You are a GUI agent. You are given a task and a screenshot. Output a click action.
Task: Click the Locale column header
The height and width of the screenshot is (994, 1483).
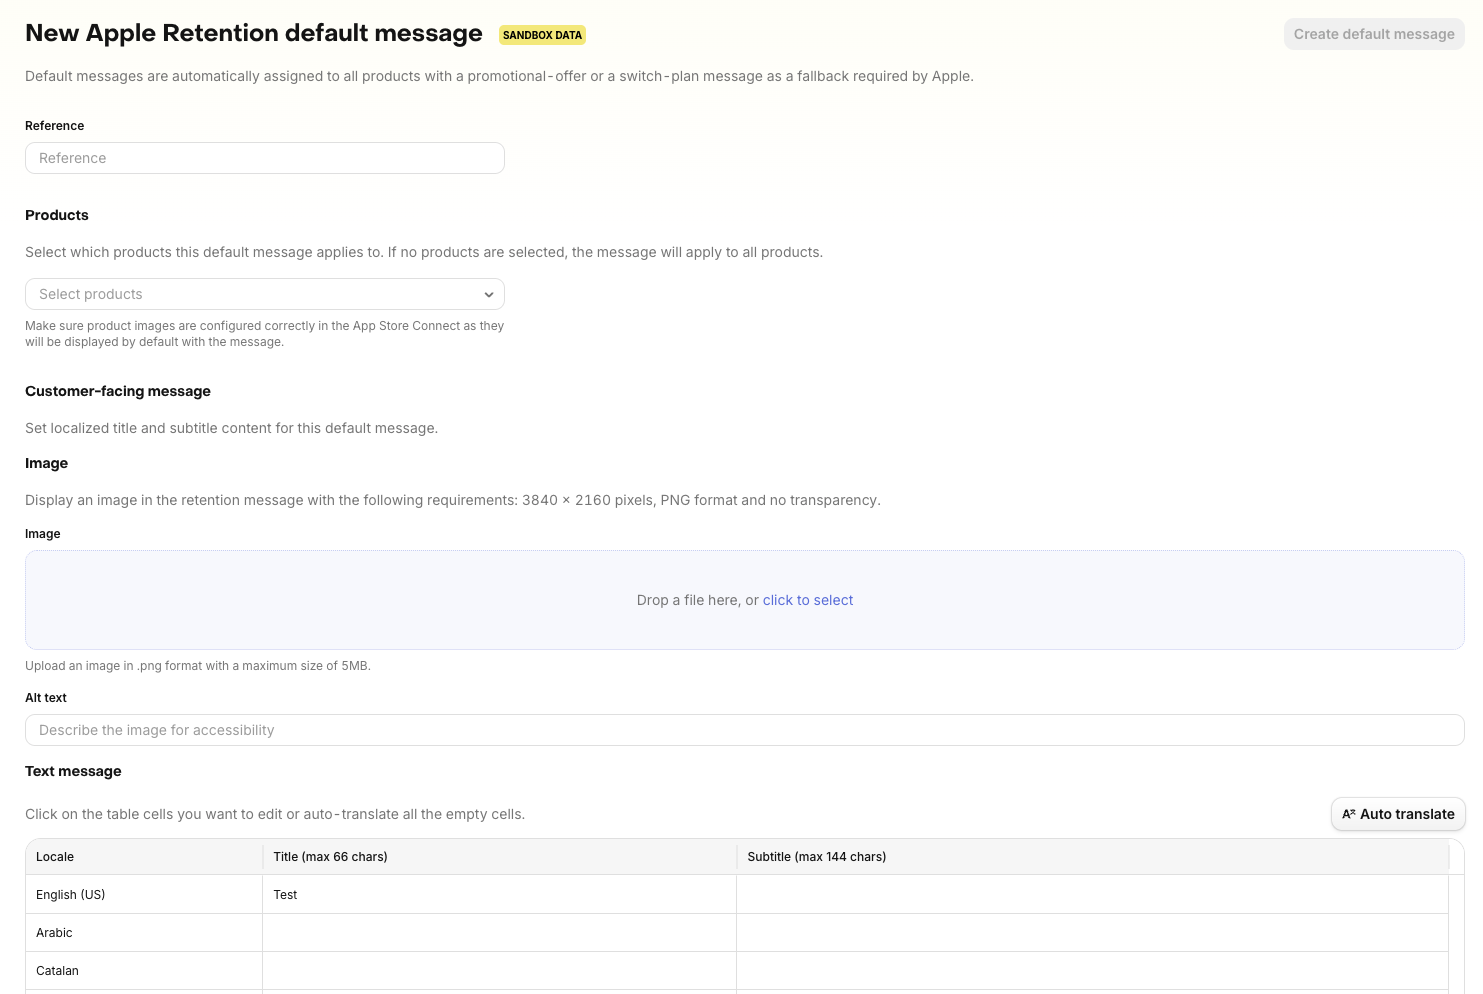[55, 857]
